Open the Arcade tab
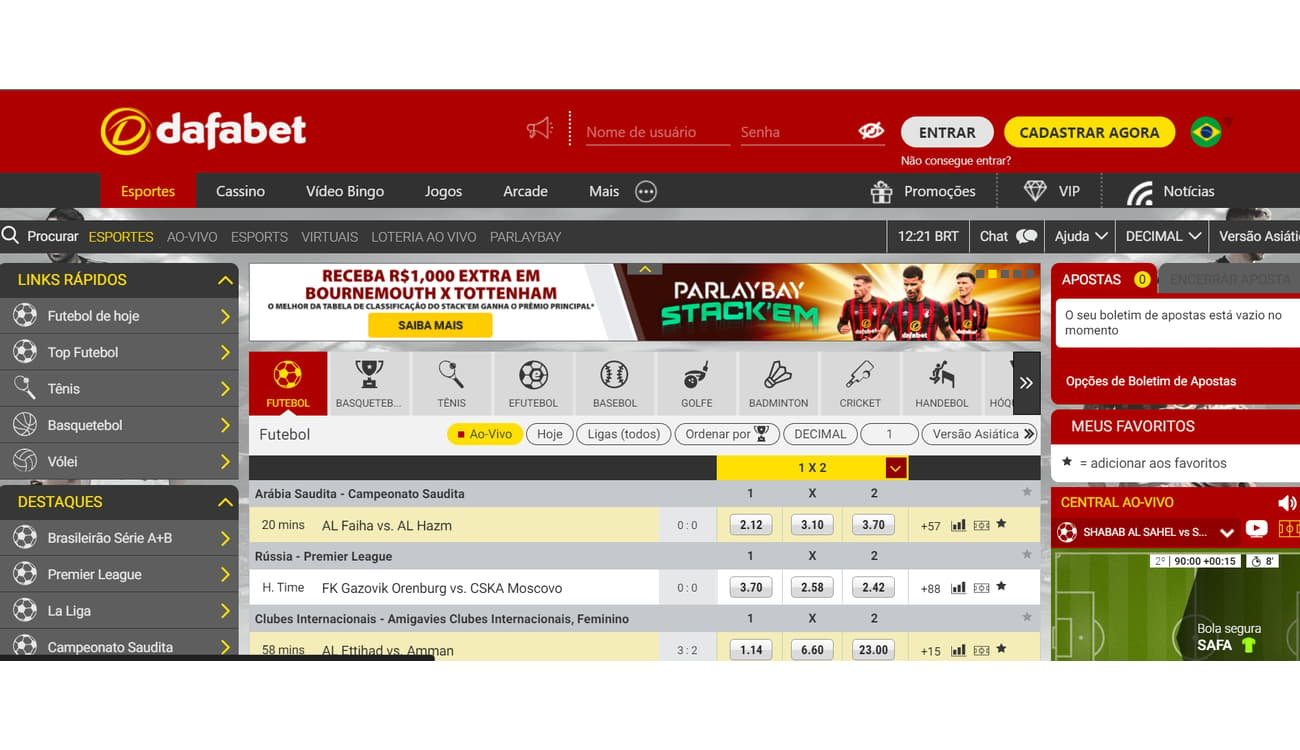Image resolution: width=1300 pixels, height=750 pixels. pyautogui.click(x=525, y=191)
